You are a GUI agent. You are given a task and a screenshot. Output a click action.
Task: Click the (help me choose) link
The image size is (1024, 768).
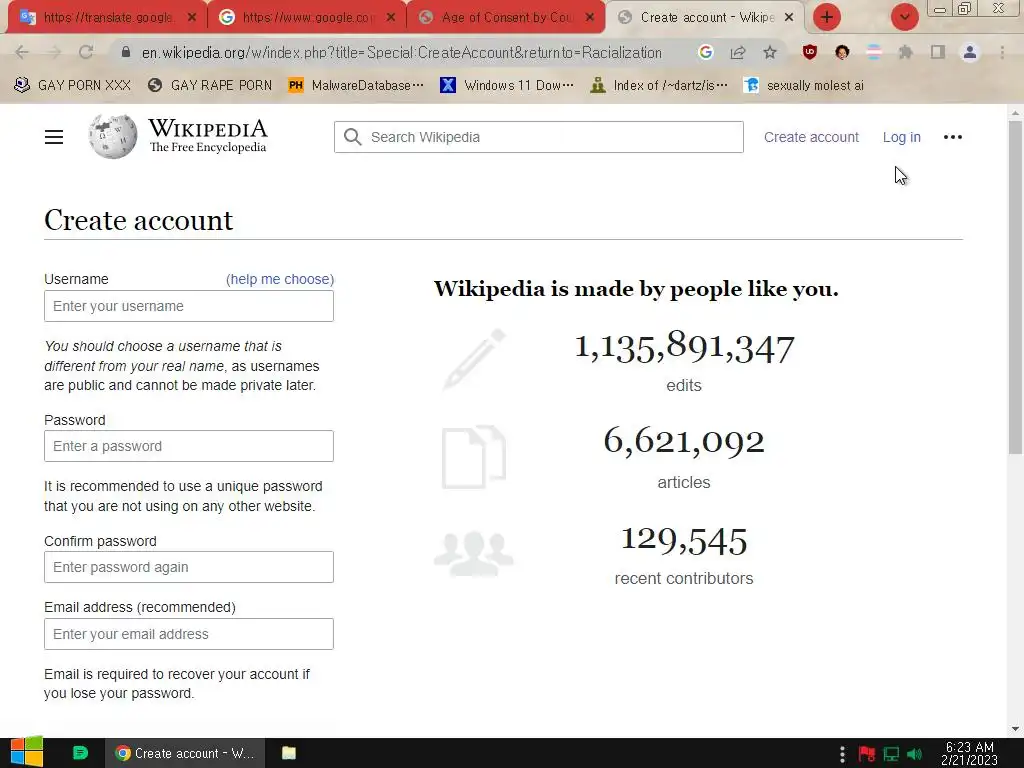[280, 279]
